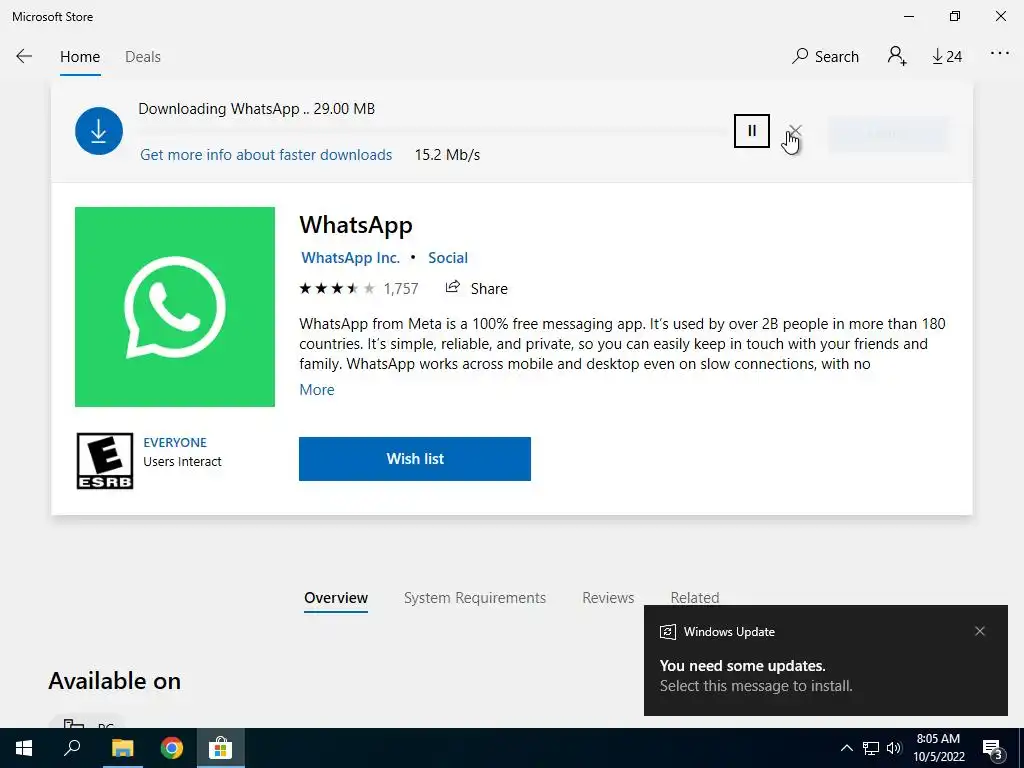Click the ESRB Everyone rating badge

click(x=104, y=461)
